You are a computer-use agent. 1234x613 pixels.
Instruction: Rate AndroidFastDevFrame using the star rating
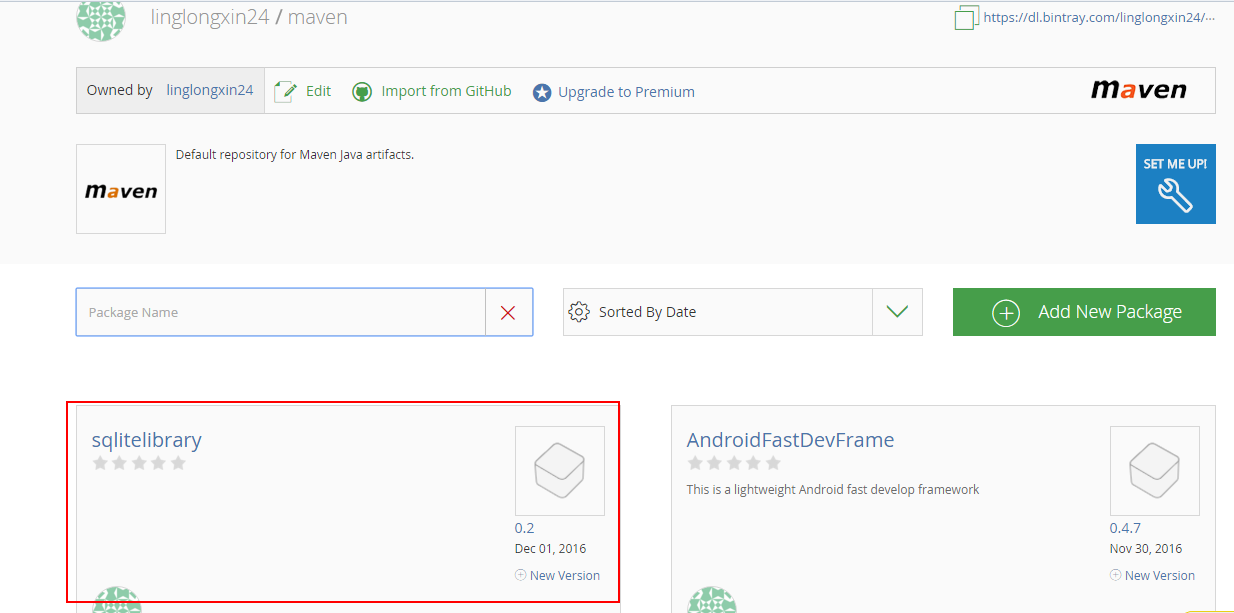[734, 463]
